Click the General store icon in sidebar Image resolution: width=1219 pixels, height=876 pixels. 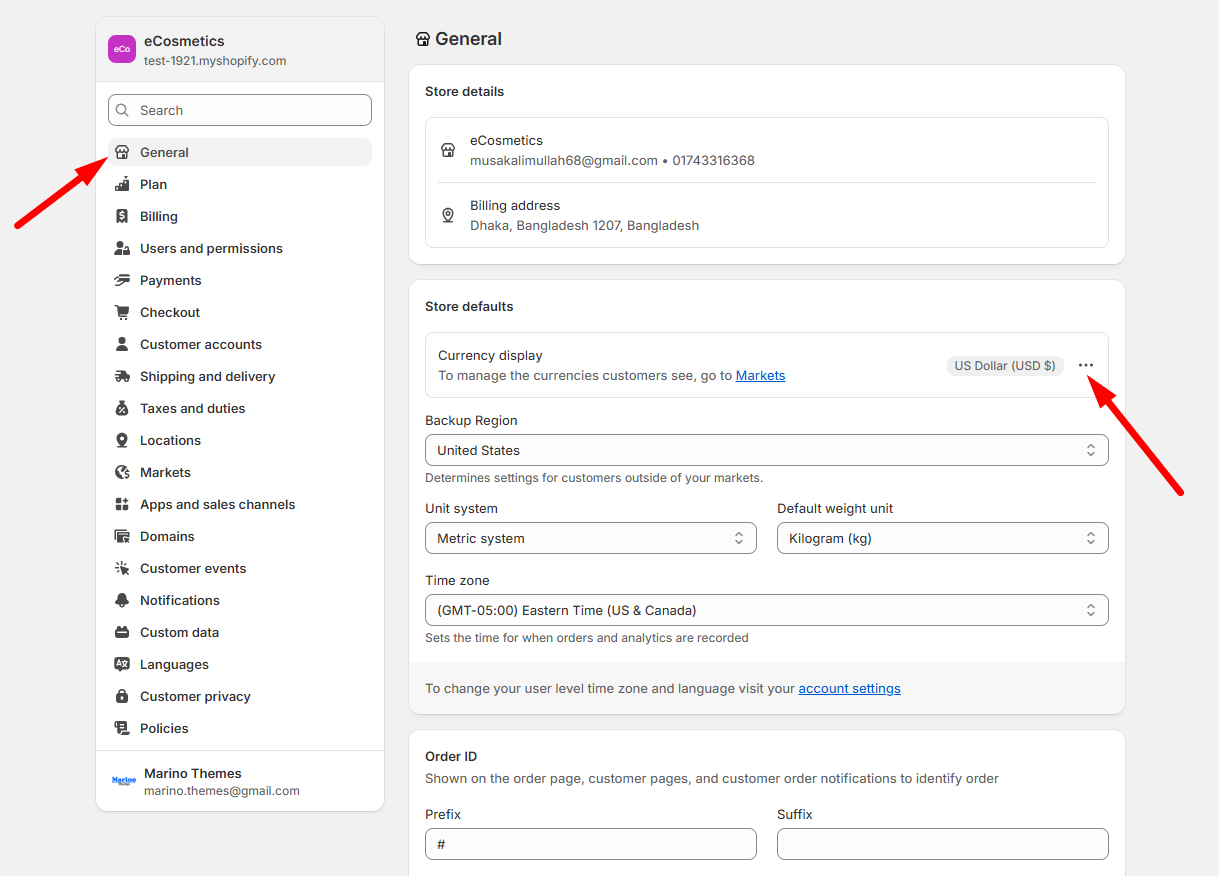coord(122,152)
